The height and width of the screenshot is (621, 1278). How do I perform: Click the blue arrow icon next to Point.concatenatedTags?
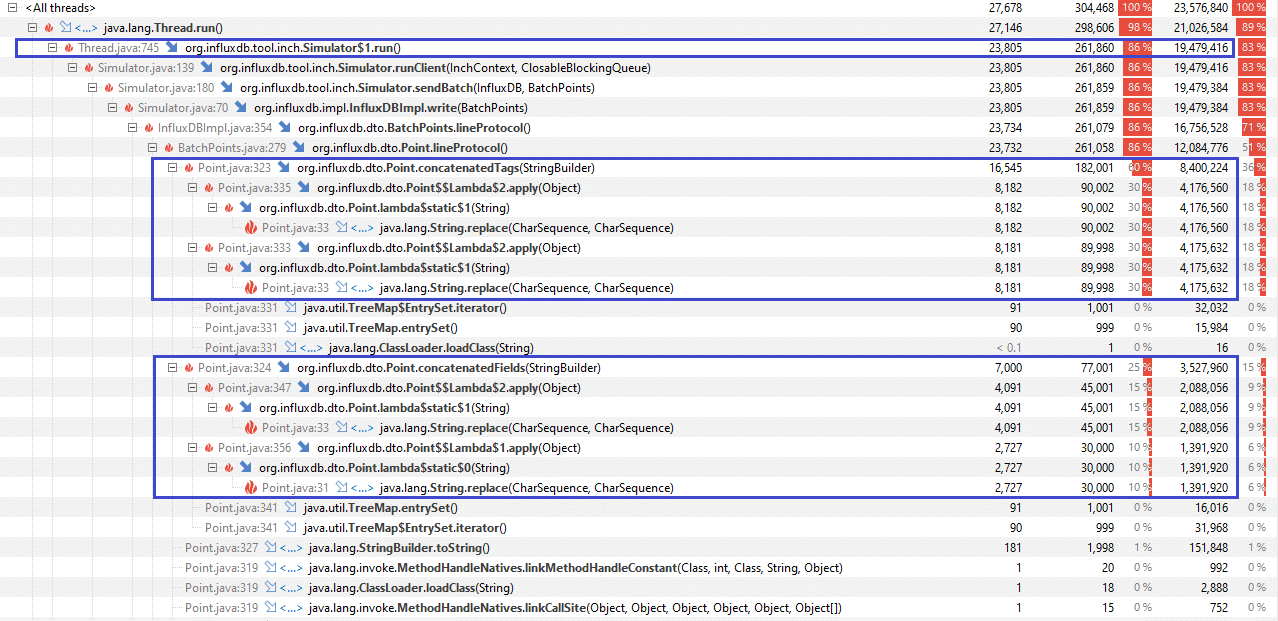283,167
